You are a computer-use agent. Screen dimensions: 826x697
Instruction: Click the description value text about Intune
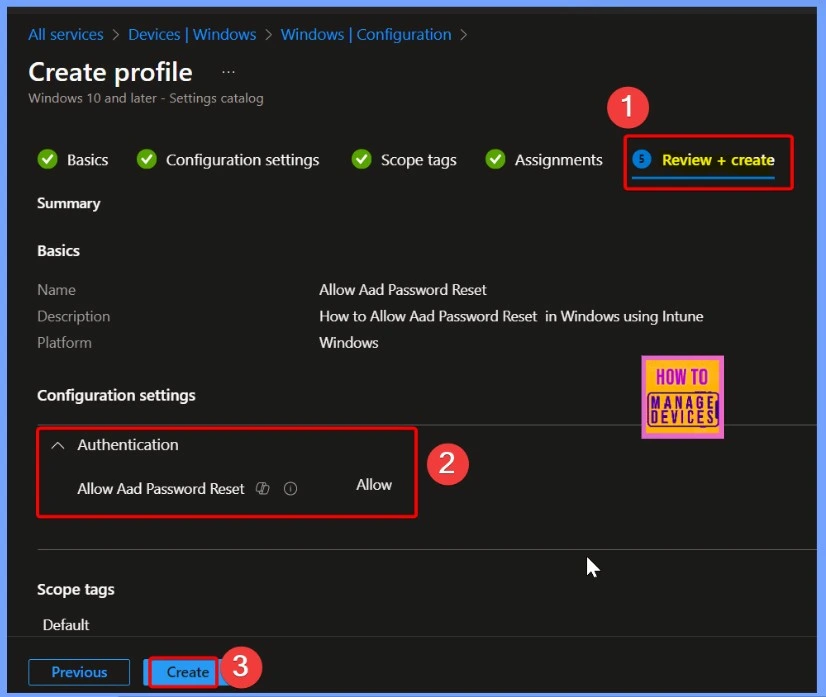coord(511,316)
